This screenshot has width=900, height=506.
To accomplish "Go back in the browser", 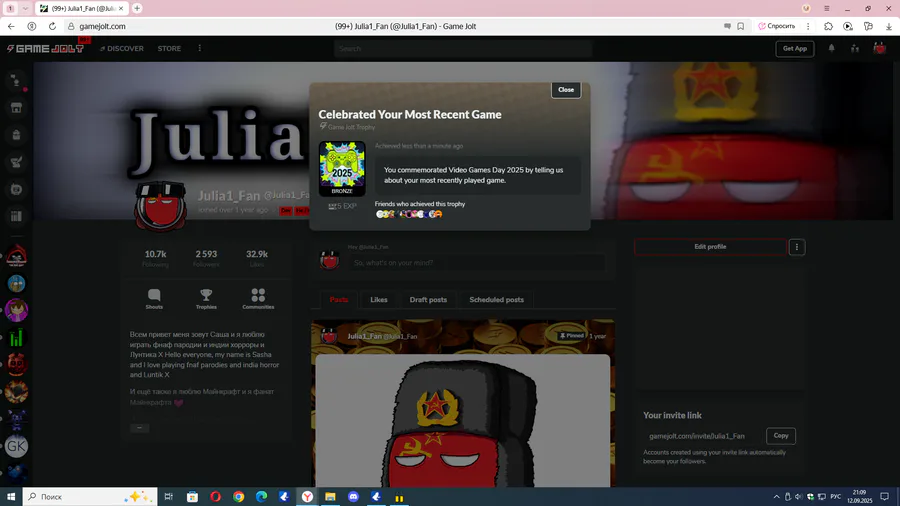I will click(11, 26).
